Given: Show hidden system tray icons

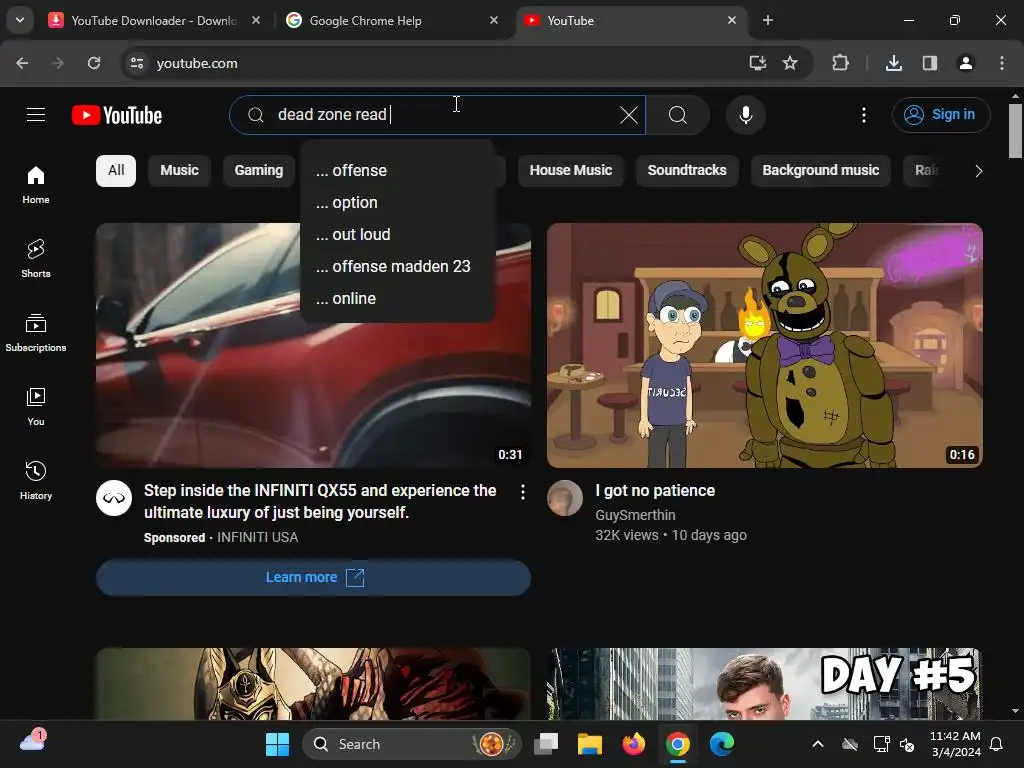Looking at the screenshot, I should click(x=818, y=744).
